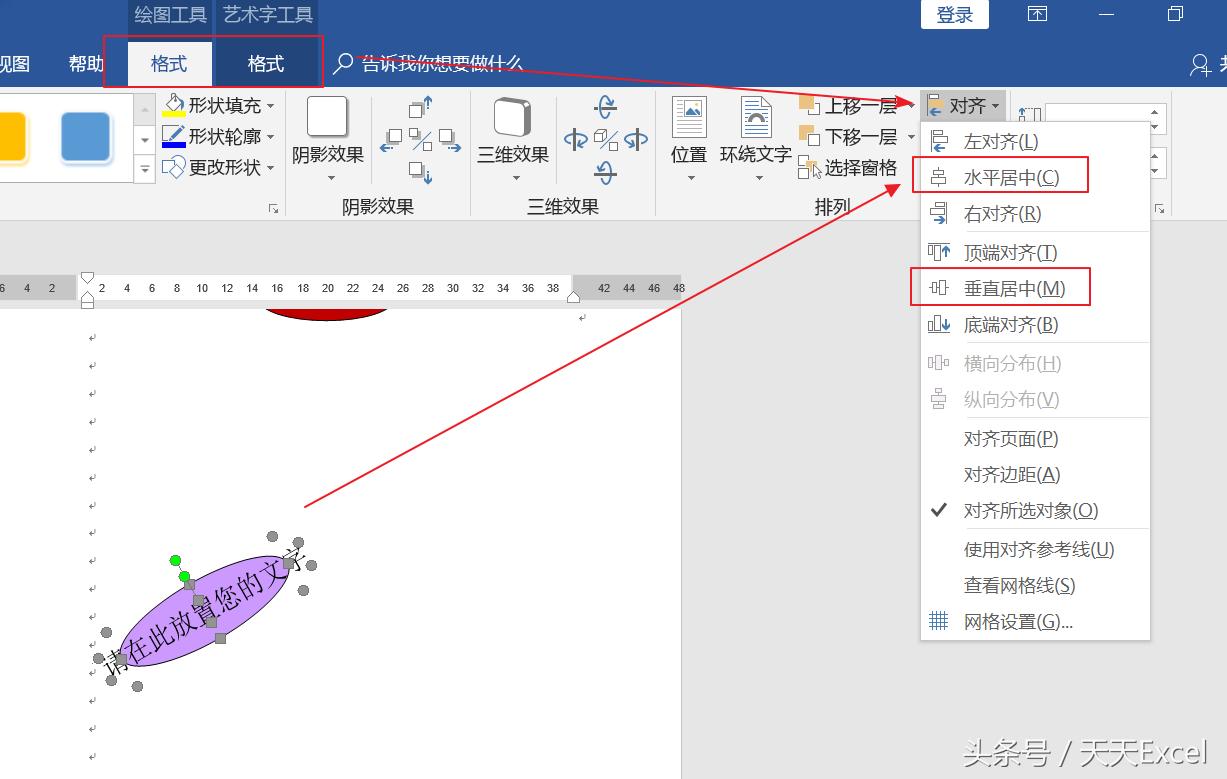Open the 三维效果 gallery

[x=512, y=135]
